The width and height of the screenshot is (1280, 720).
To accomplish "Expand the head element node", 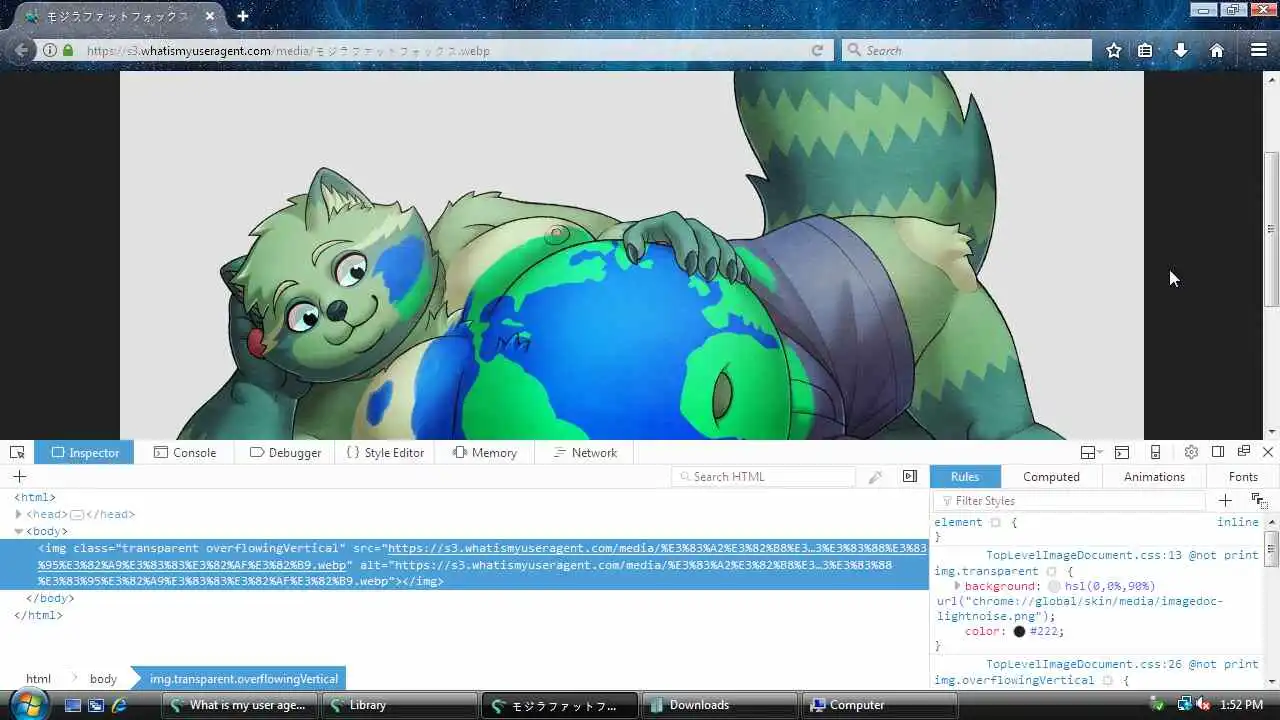I will [x=18, y=514].
